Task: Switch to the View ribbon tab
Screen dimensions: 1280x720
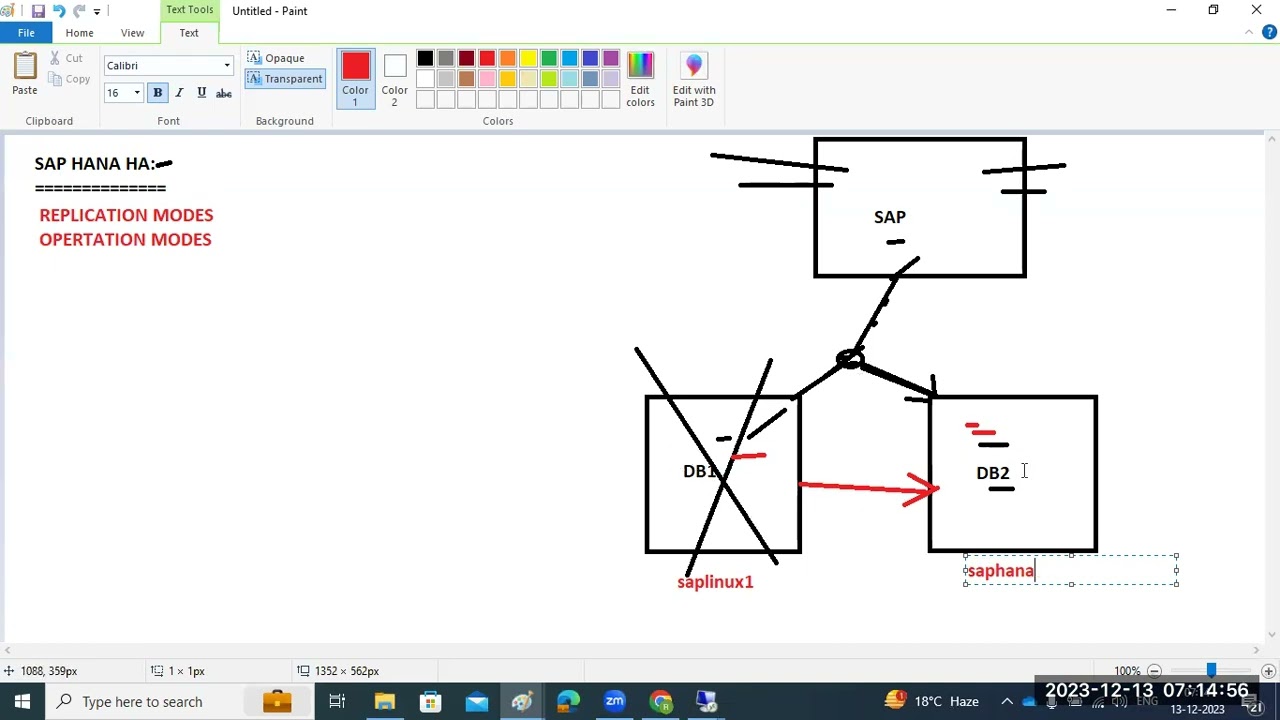Action: pyautogui.click(x=132, y=33)
